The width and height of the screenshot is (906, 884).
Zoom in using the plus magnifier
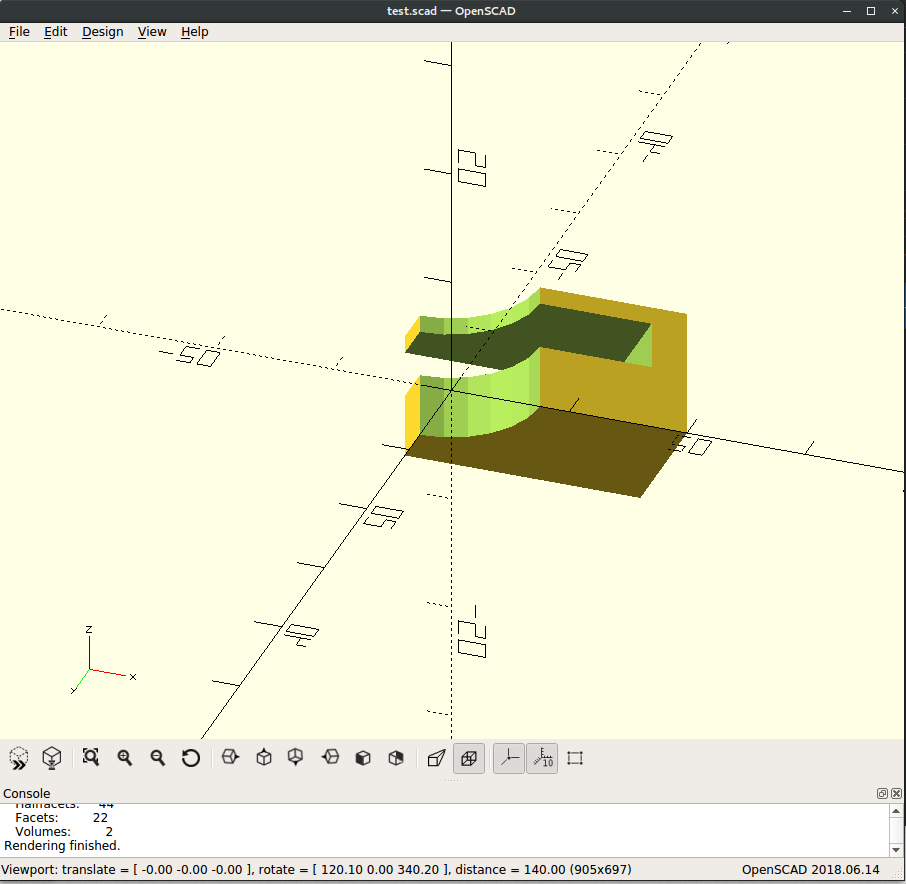(125, 758)
